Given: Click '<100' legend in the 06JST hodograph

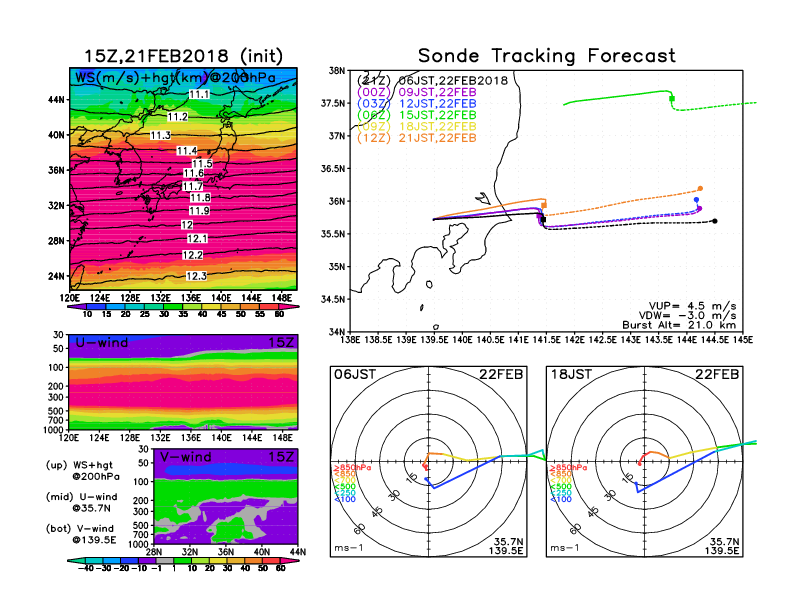Looking at the screenshot, I should [x=345, y=499].
